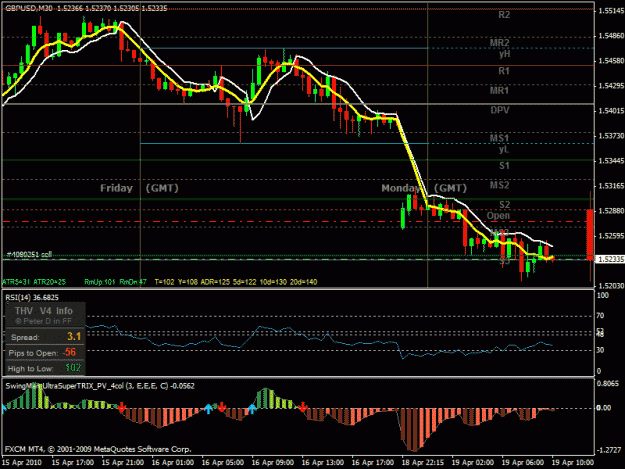Select the R2 pivot level label
The image size is (625, 469).
[504, 15]
